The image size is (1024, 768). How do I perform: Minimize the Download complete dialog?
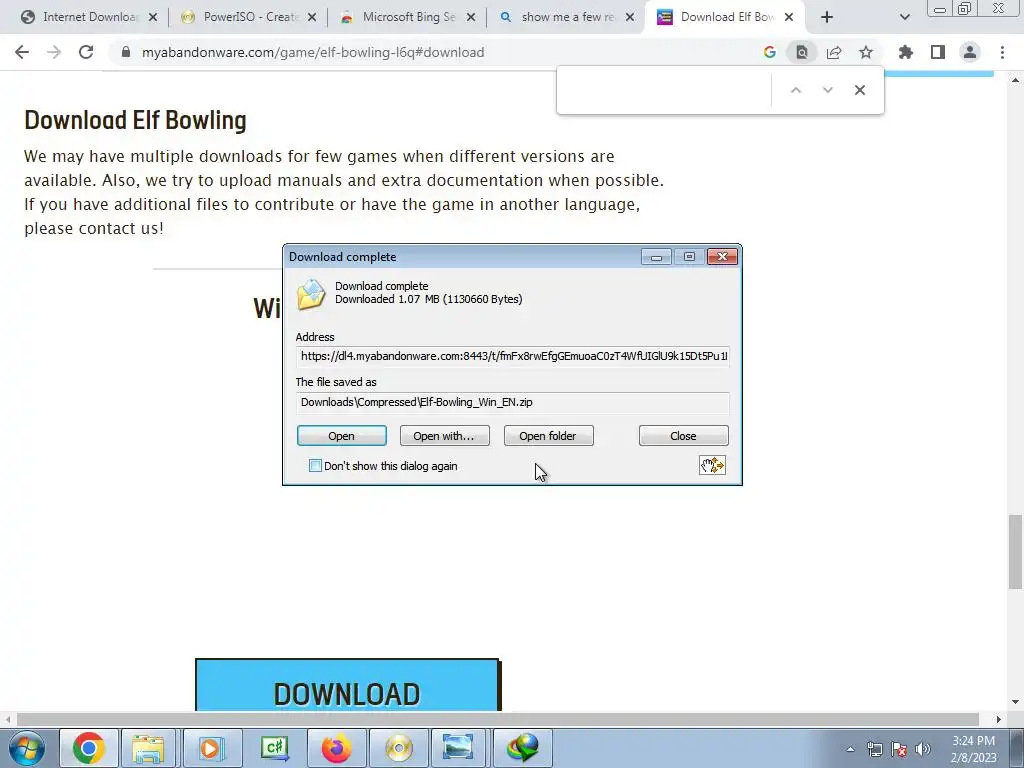pyautogui.click(x=656, y=257)
